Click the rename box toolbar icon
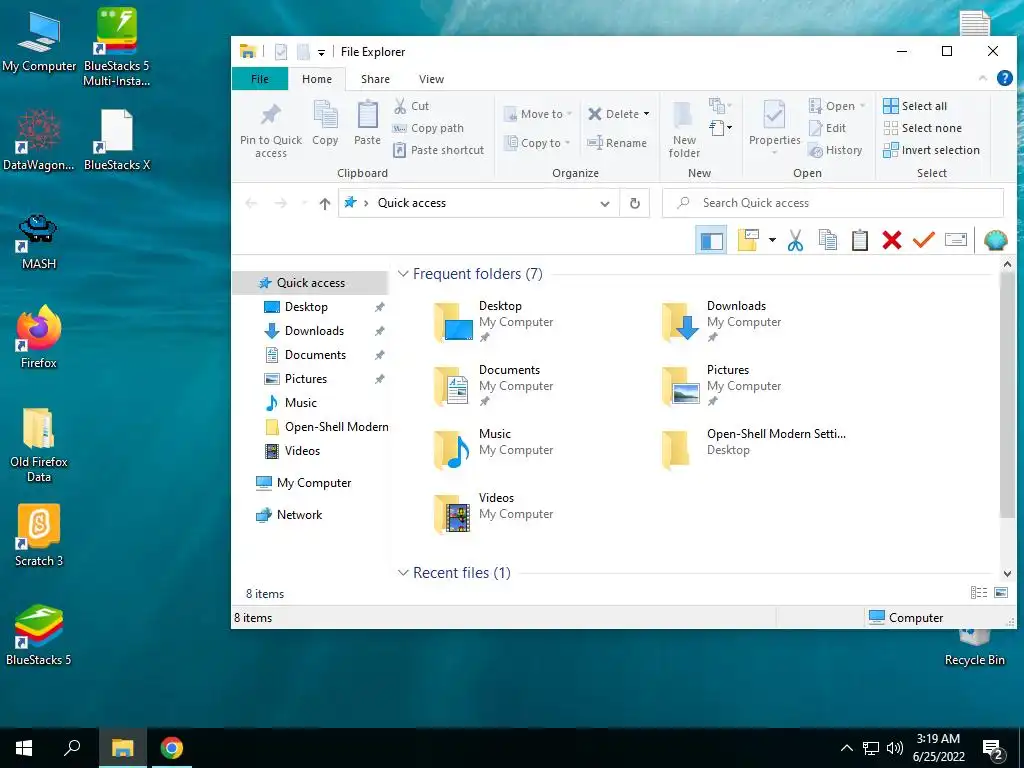Screen dimensions: 1024x768 [955, 240]
